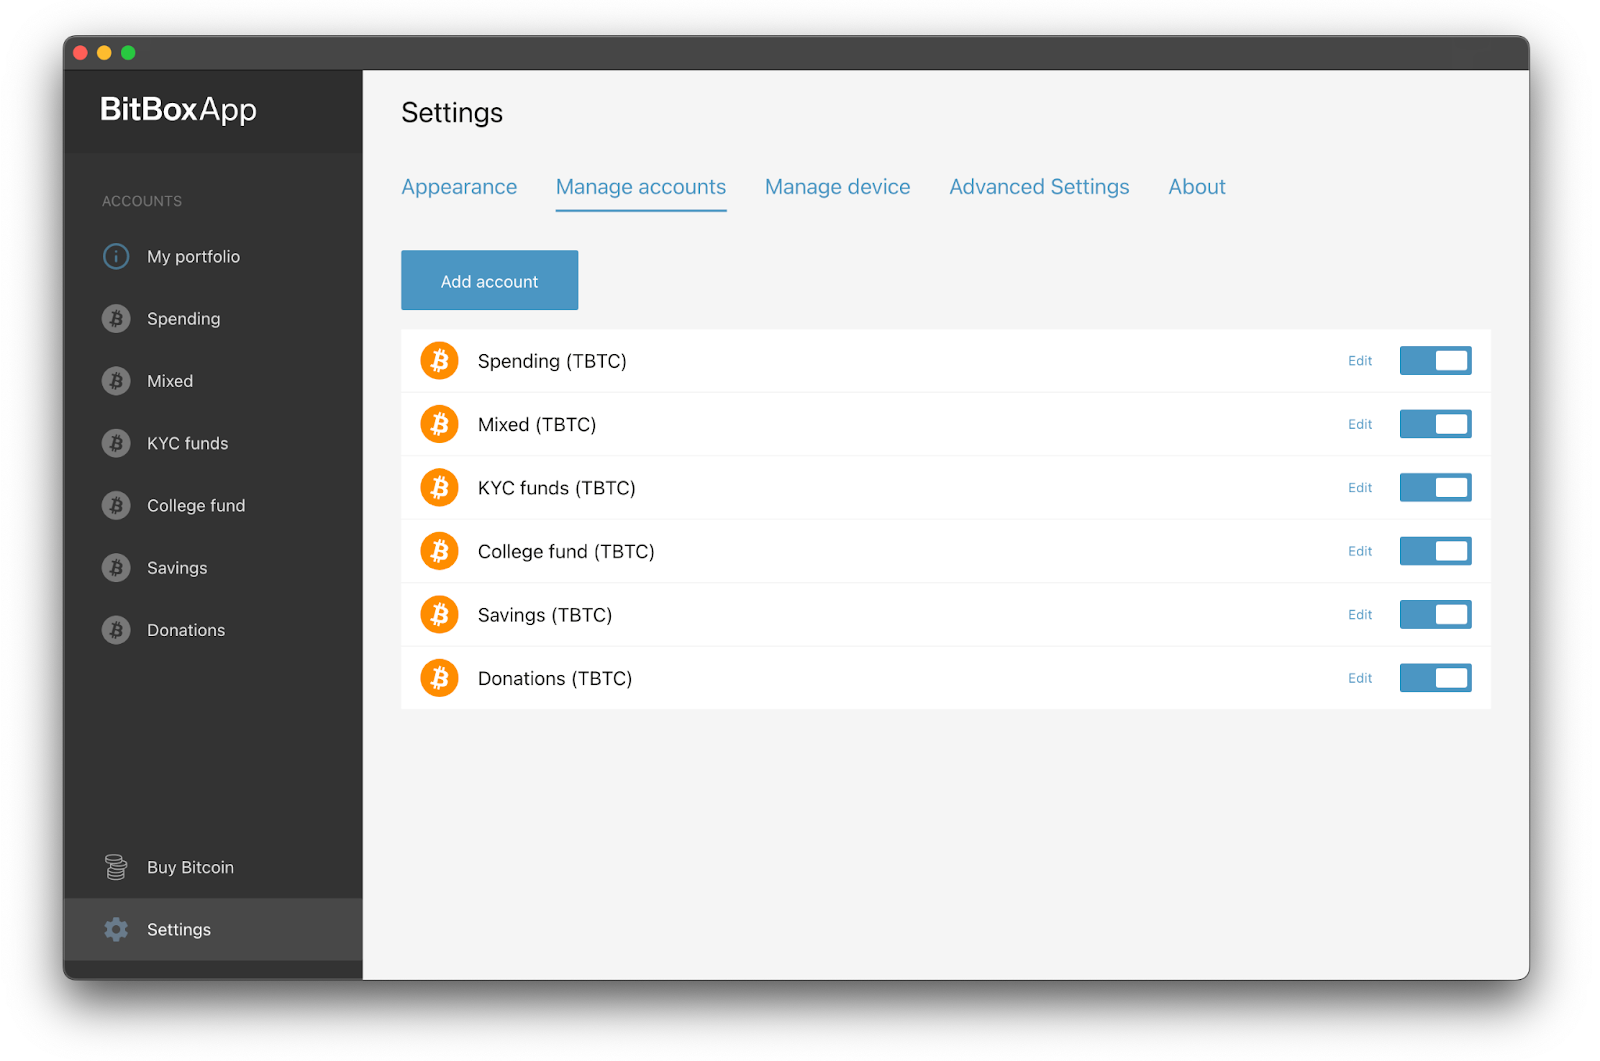Turn off the KYC funds (TBTC) toggle
Screen dimensions: 1600x1061
pos(1435,488)
